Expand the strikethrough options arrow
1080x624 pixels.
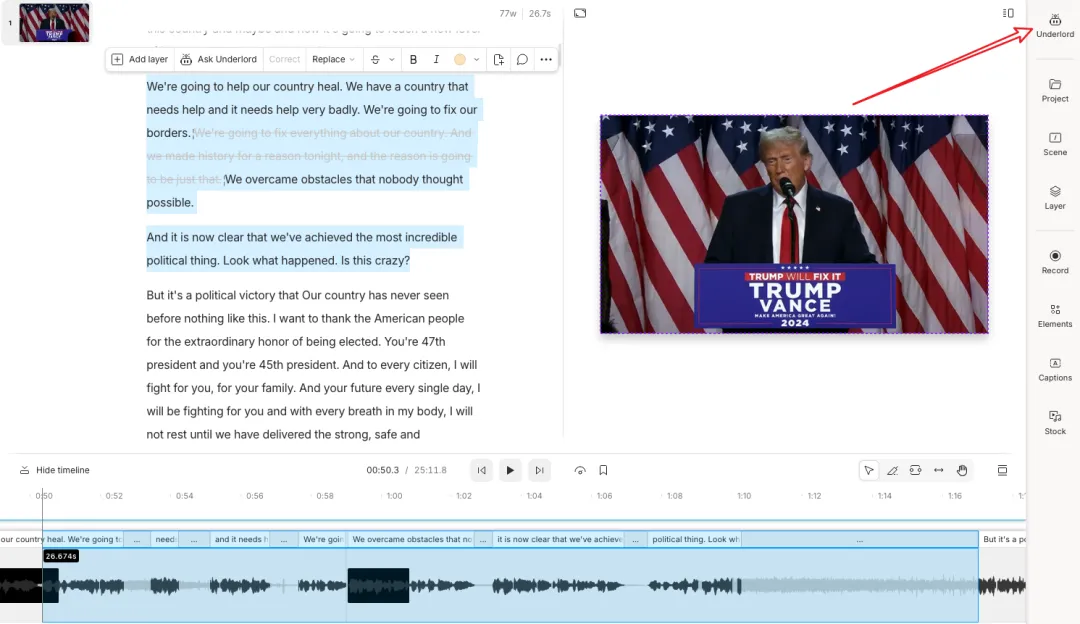click(392, 59)
